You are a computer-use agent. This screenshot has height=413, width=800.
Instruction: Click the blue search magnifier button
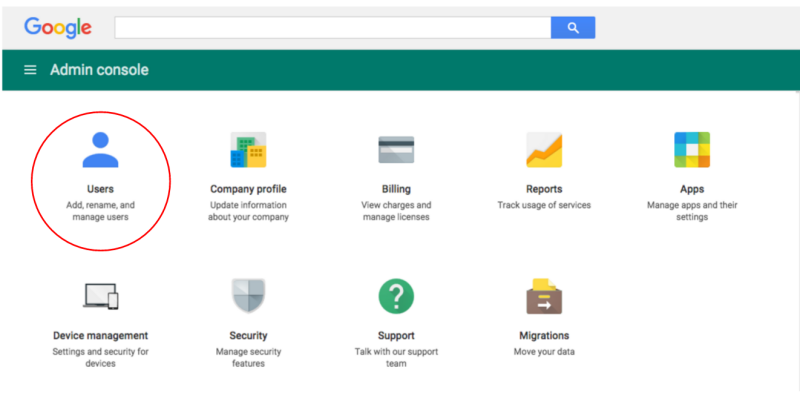click(x=573, y=28)
